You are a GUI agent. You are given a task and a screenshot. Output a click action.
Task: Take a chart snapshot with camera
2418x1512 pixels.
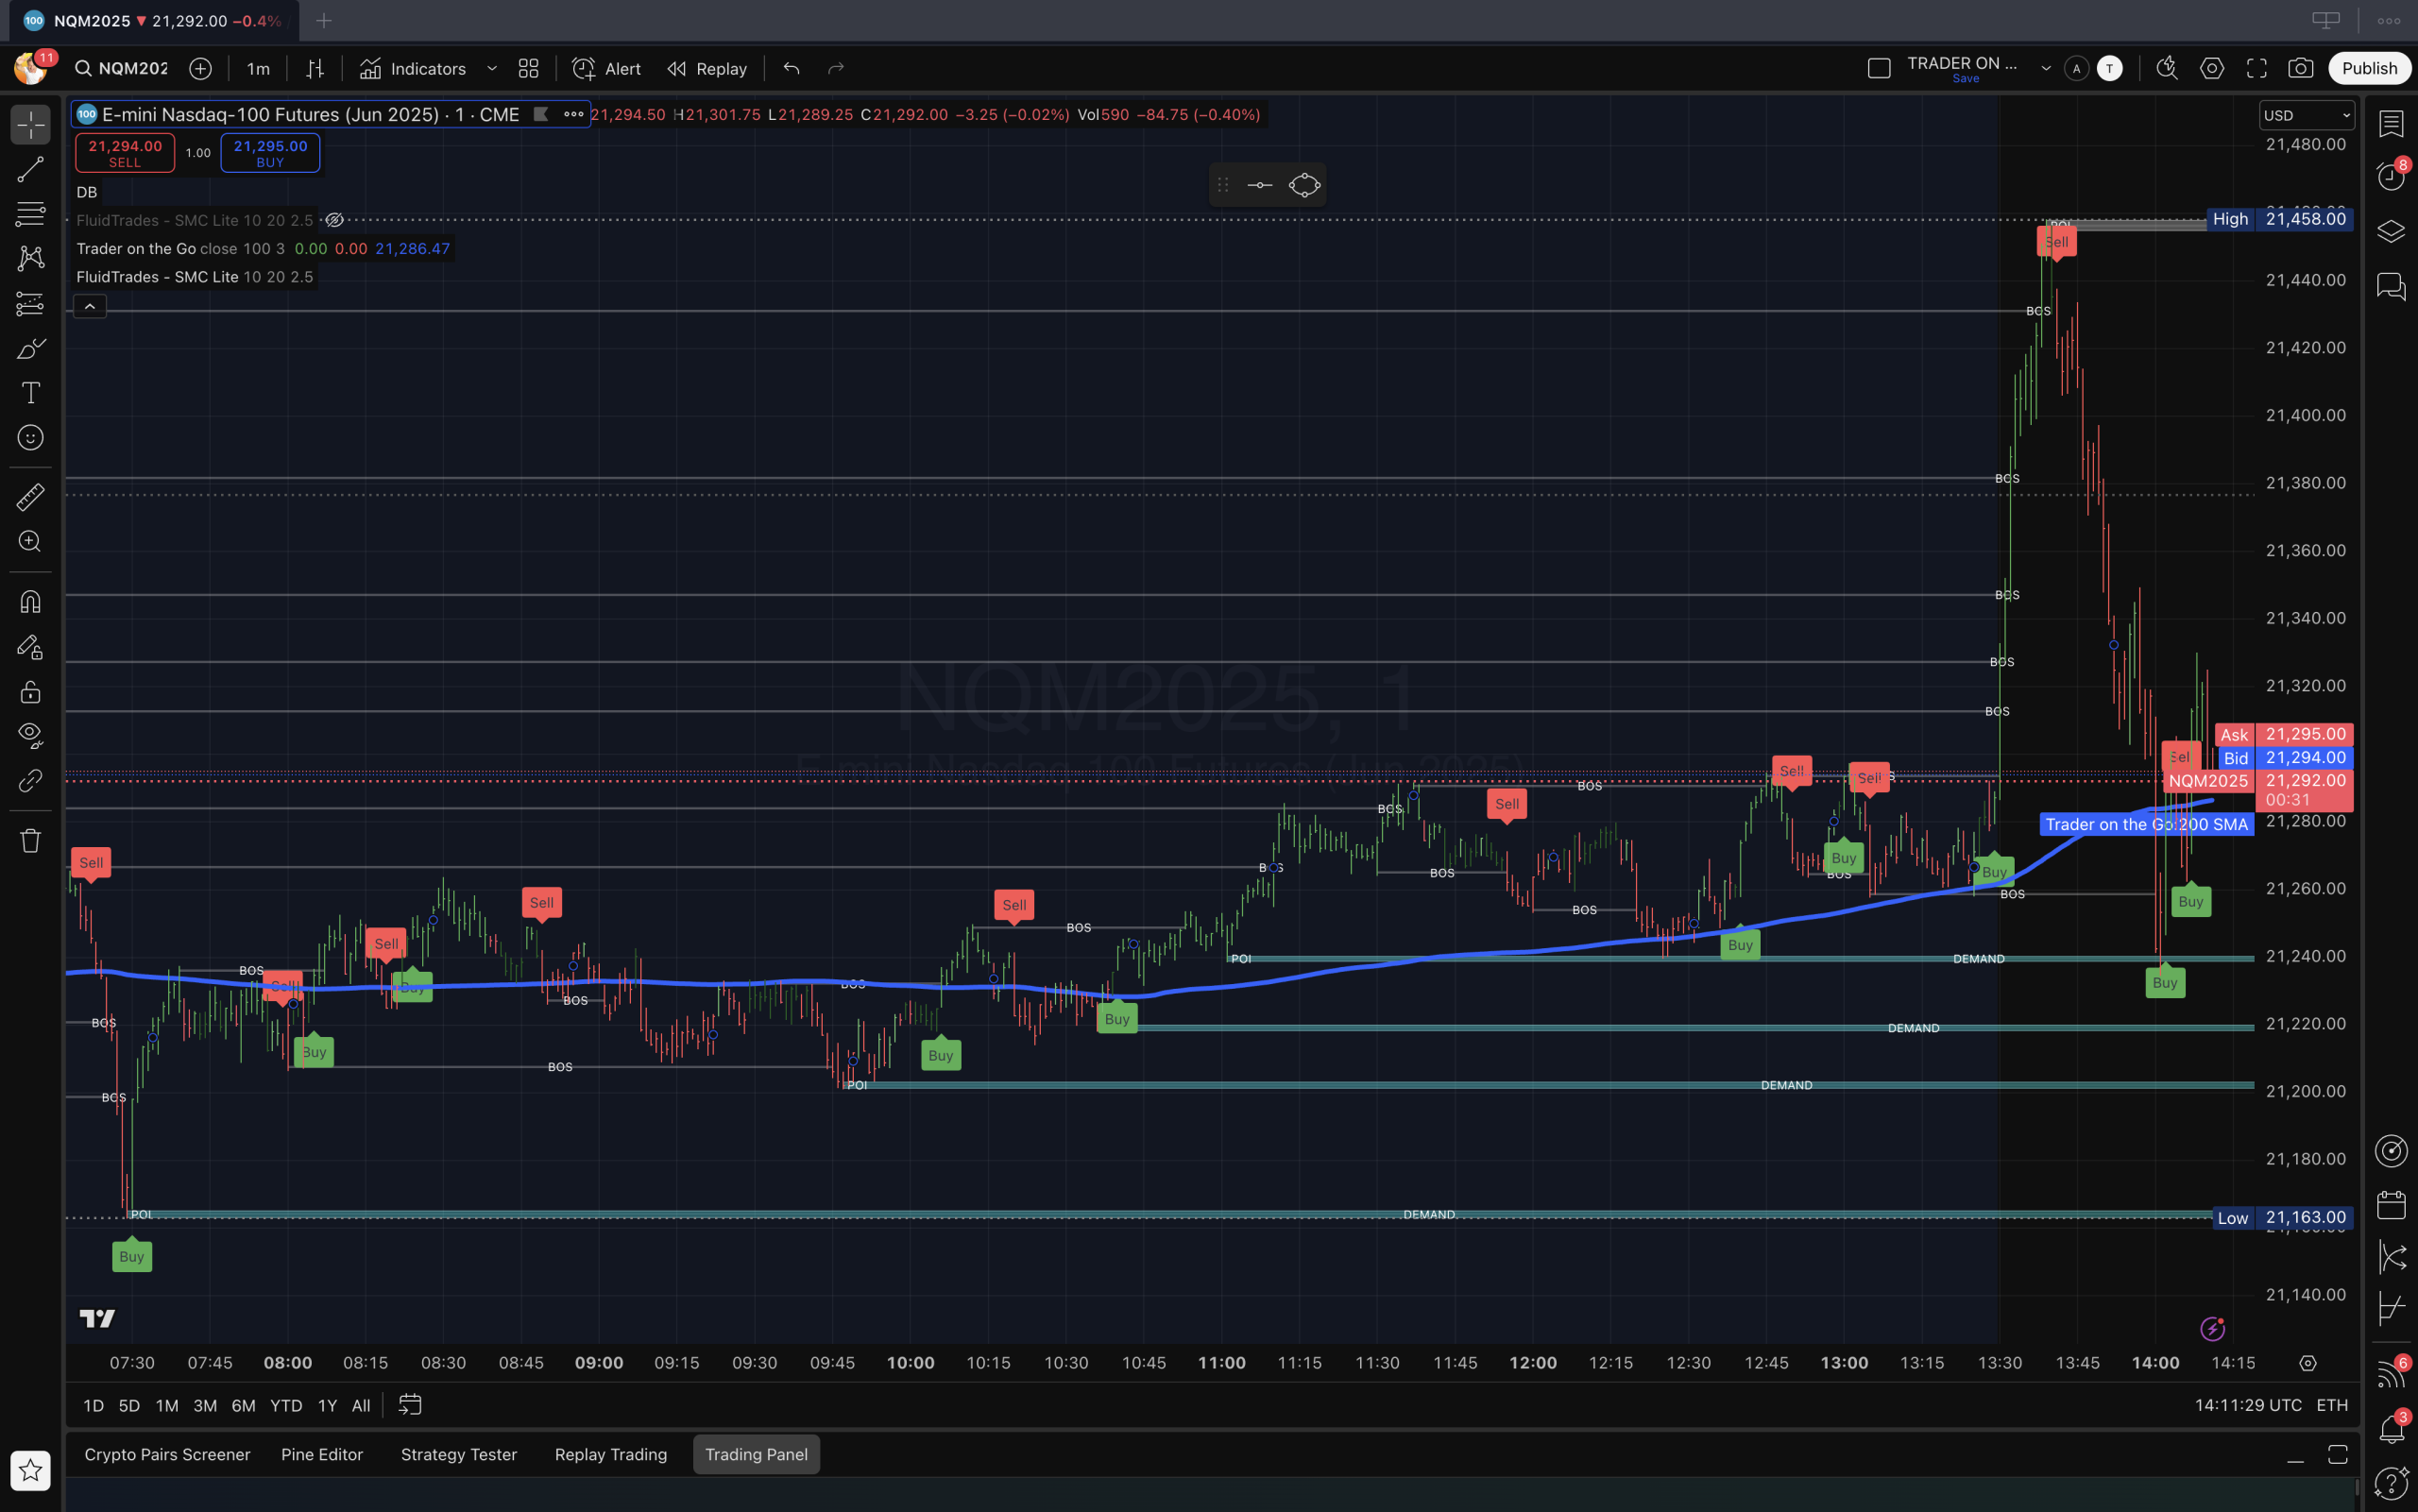pyautogui.click(x=2301, y=68)
